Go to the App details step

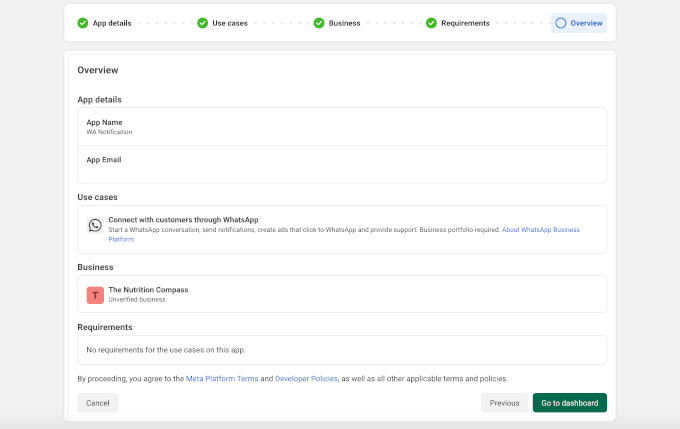point(112,23)
